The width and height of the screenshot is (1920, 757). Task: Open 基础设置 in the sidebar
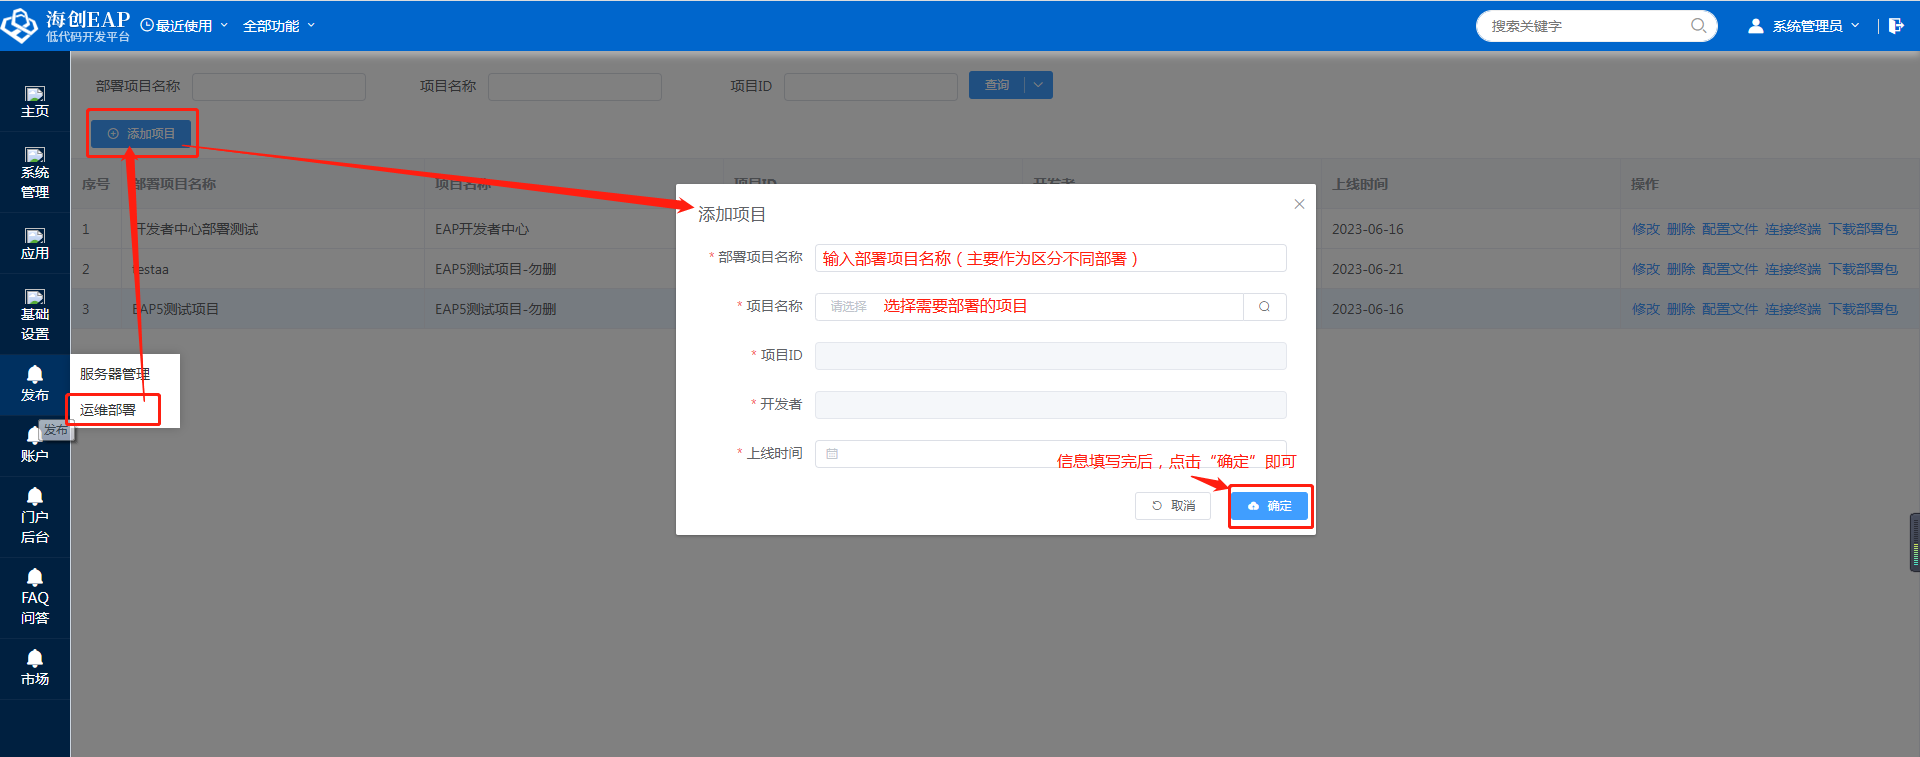click(35, 314)
